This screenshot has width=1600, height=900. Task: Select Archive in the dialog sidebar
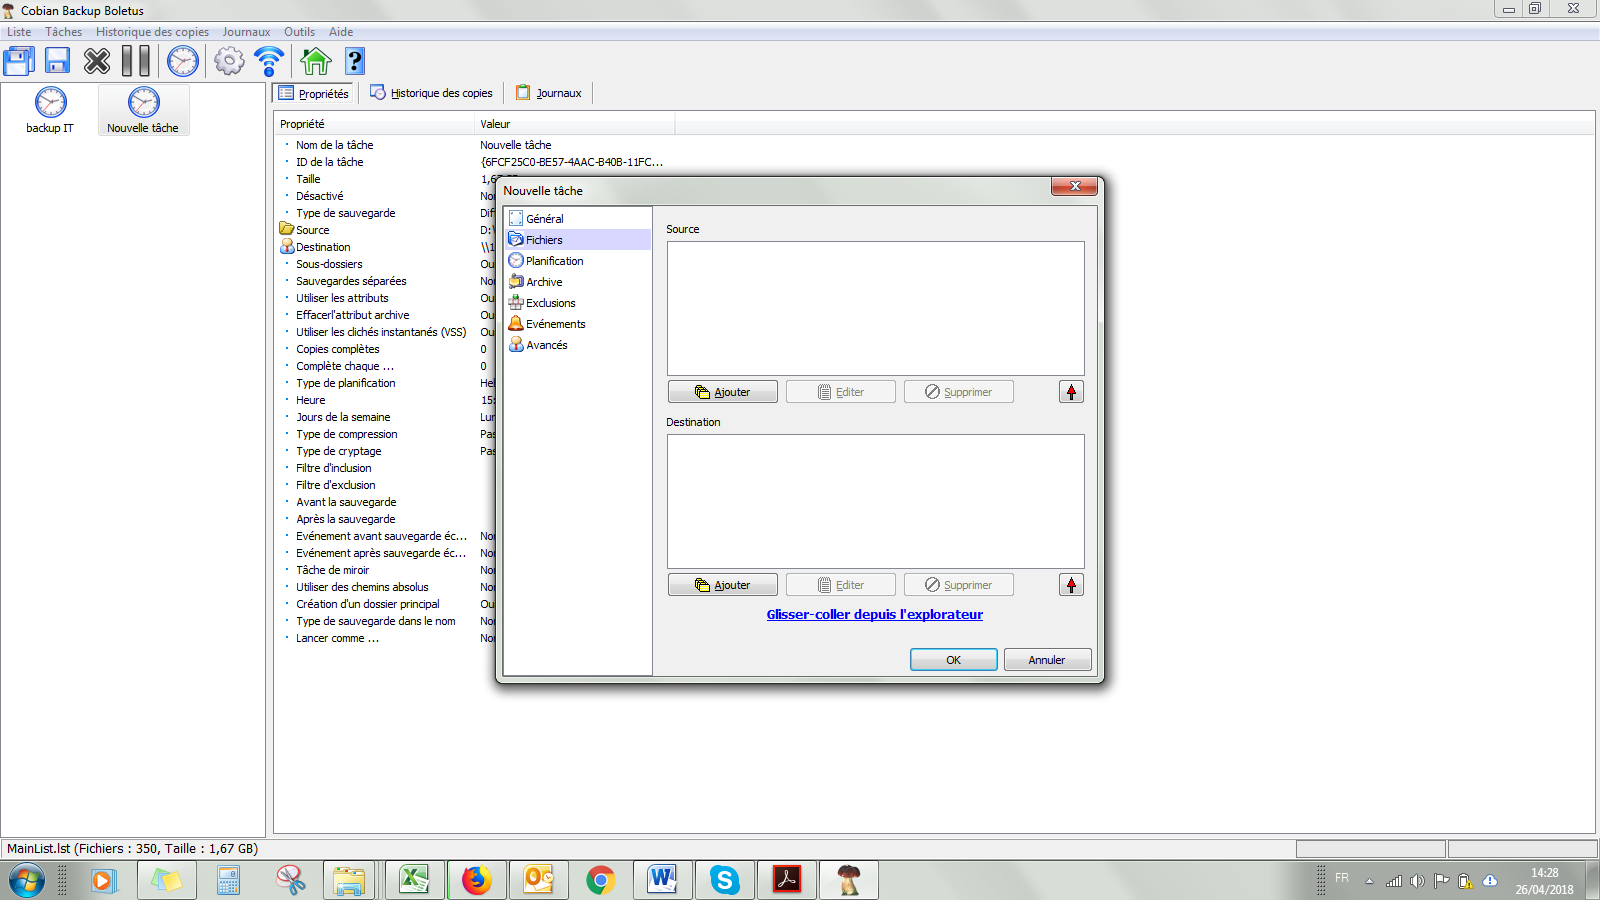click(x=544, y=282)
